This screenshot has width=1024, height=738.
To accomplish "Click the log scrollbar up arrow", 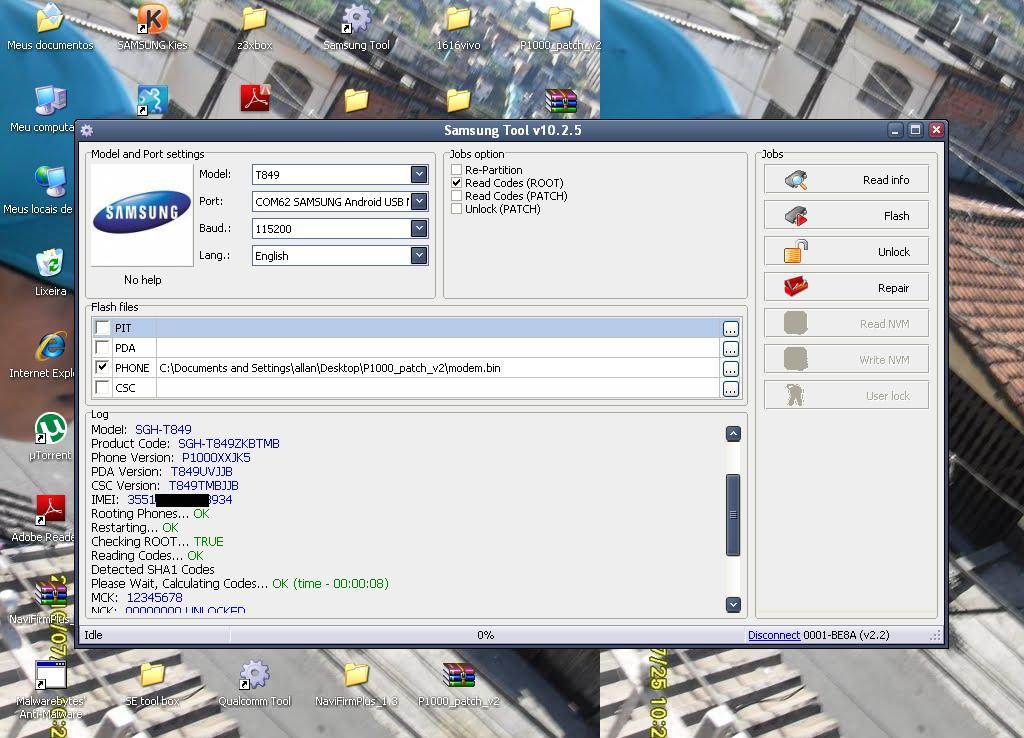I will coord(733,434).
